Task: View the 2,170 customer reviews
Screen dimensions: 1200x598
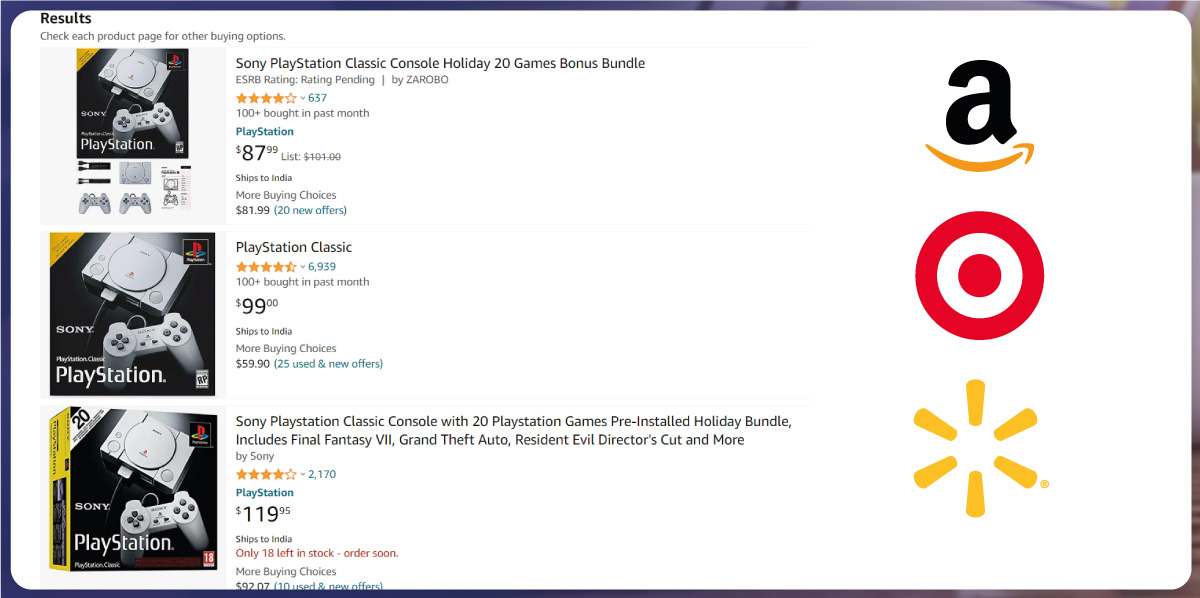Action: click(x=322, y=474)
